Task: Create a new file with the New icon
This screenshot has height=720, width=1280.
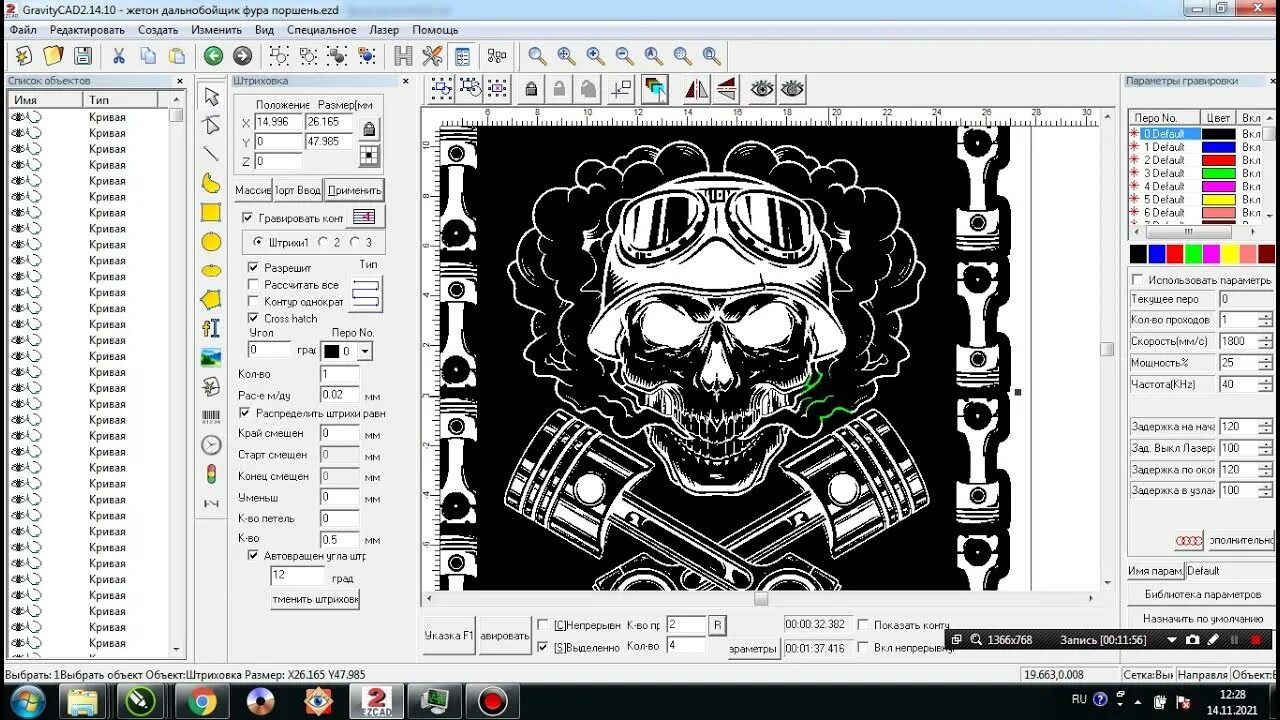Action: 24,56
